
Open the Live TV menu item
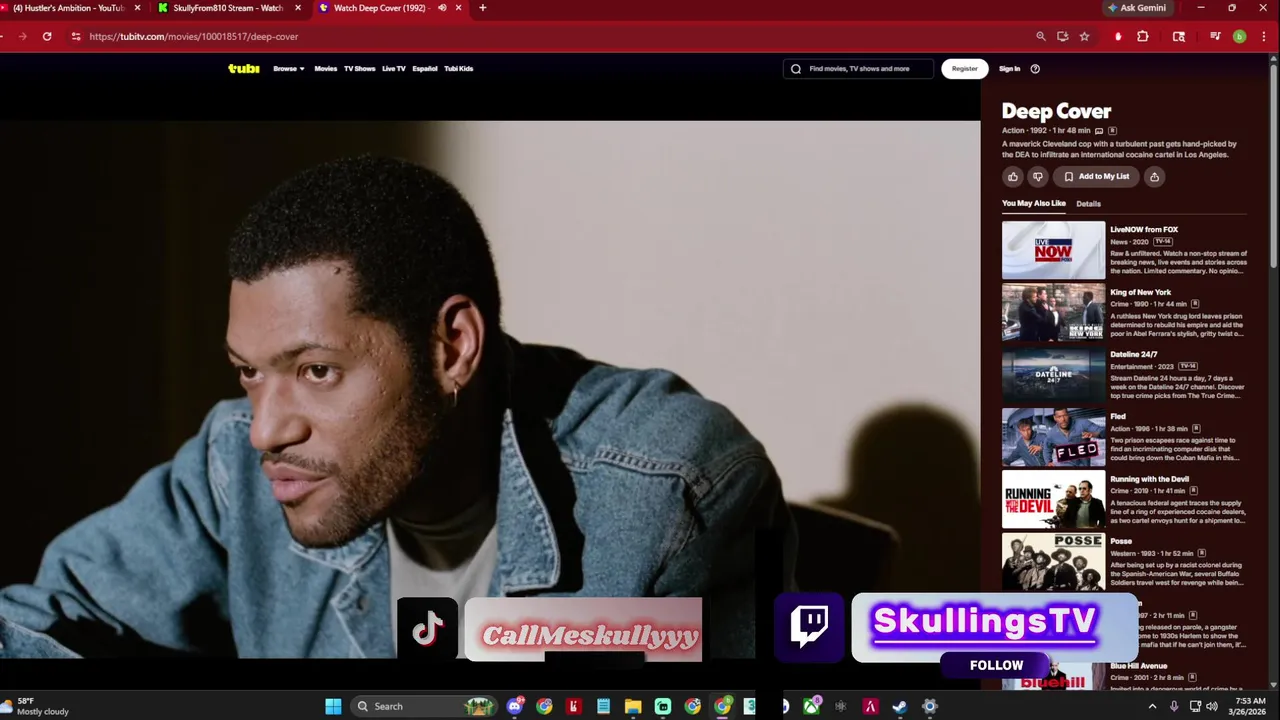tap(394, 69)
